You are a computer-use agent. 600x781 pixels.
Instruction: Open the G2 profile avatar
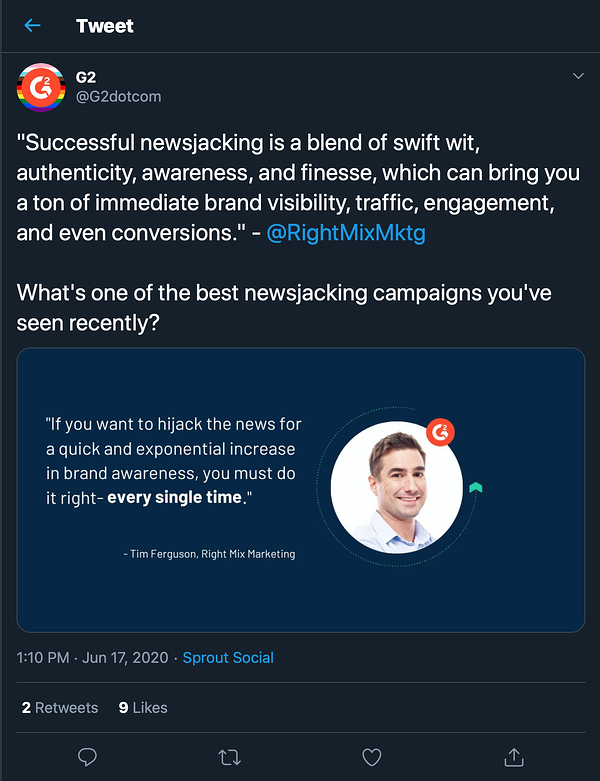click(x=41, y=87)
